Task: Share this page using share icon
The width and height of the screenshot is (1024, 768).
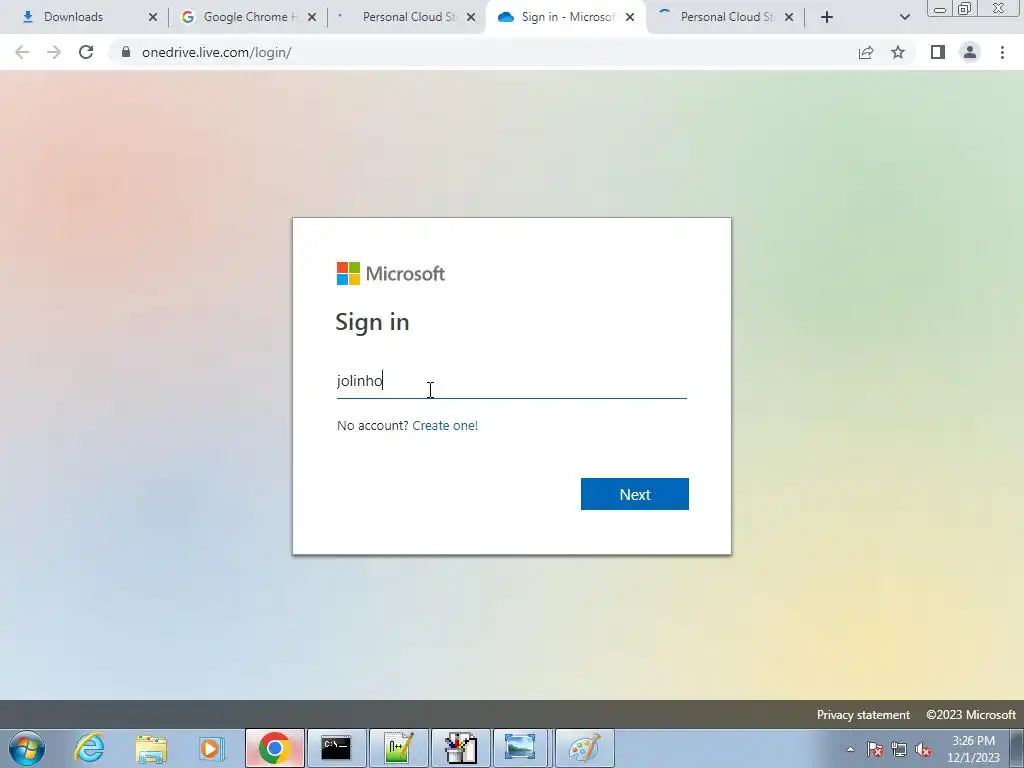Action: pyautogui.click(x=866, y=52)
